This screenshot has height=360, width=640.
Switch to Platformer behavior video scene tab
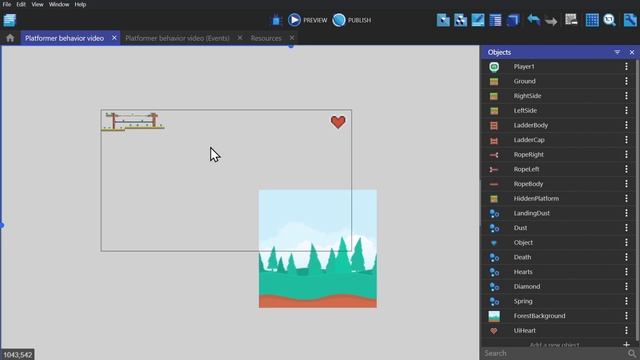64,38
